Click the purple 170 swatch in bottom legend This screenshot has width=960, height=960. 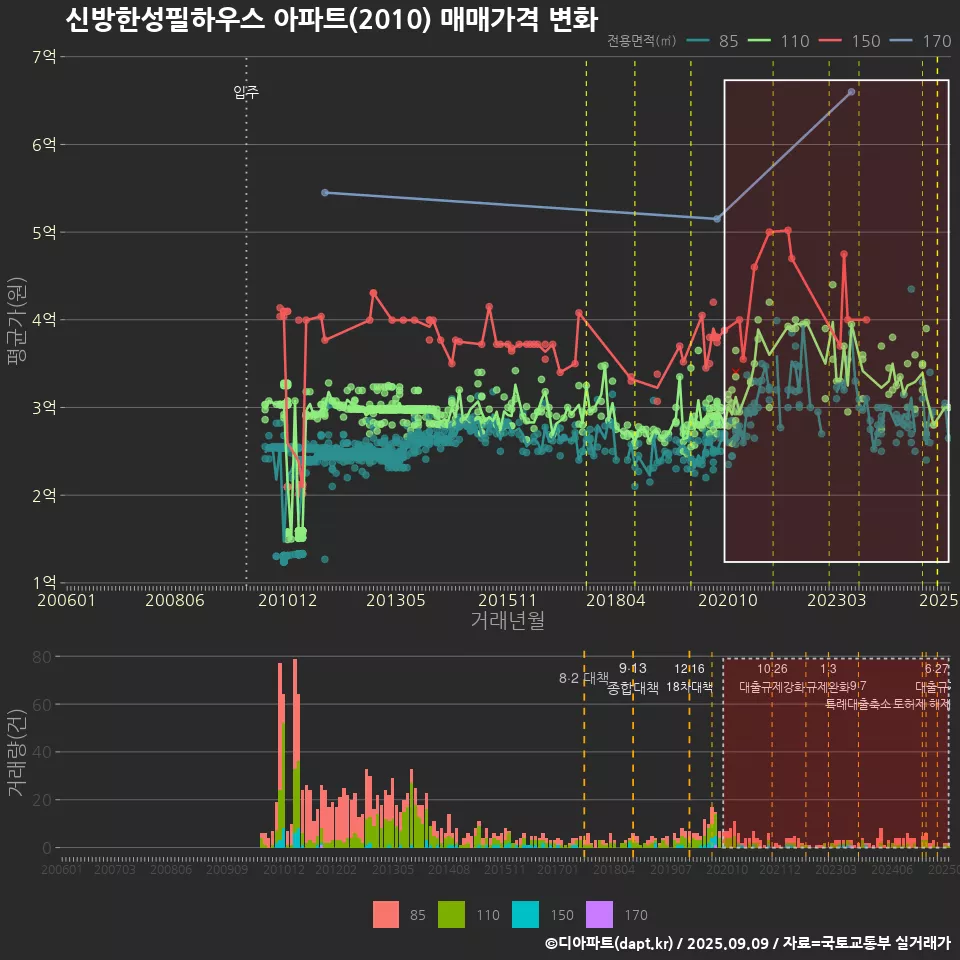pyautogui.click(x=599, y=915)
